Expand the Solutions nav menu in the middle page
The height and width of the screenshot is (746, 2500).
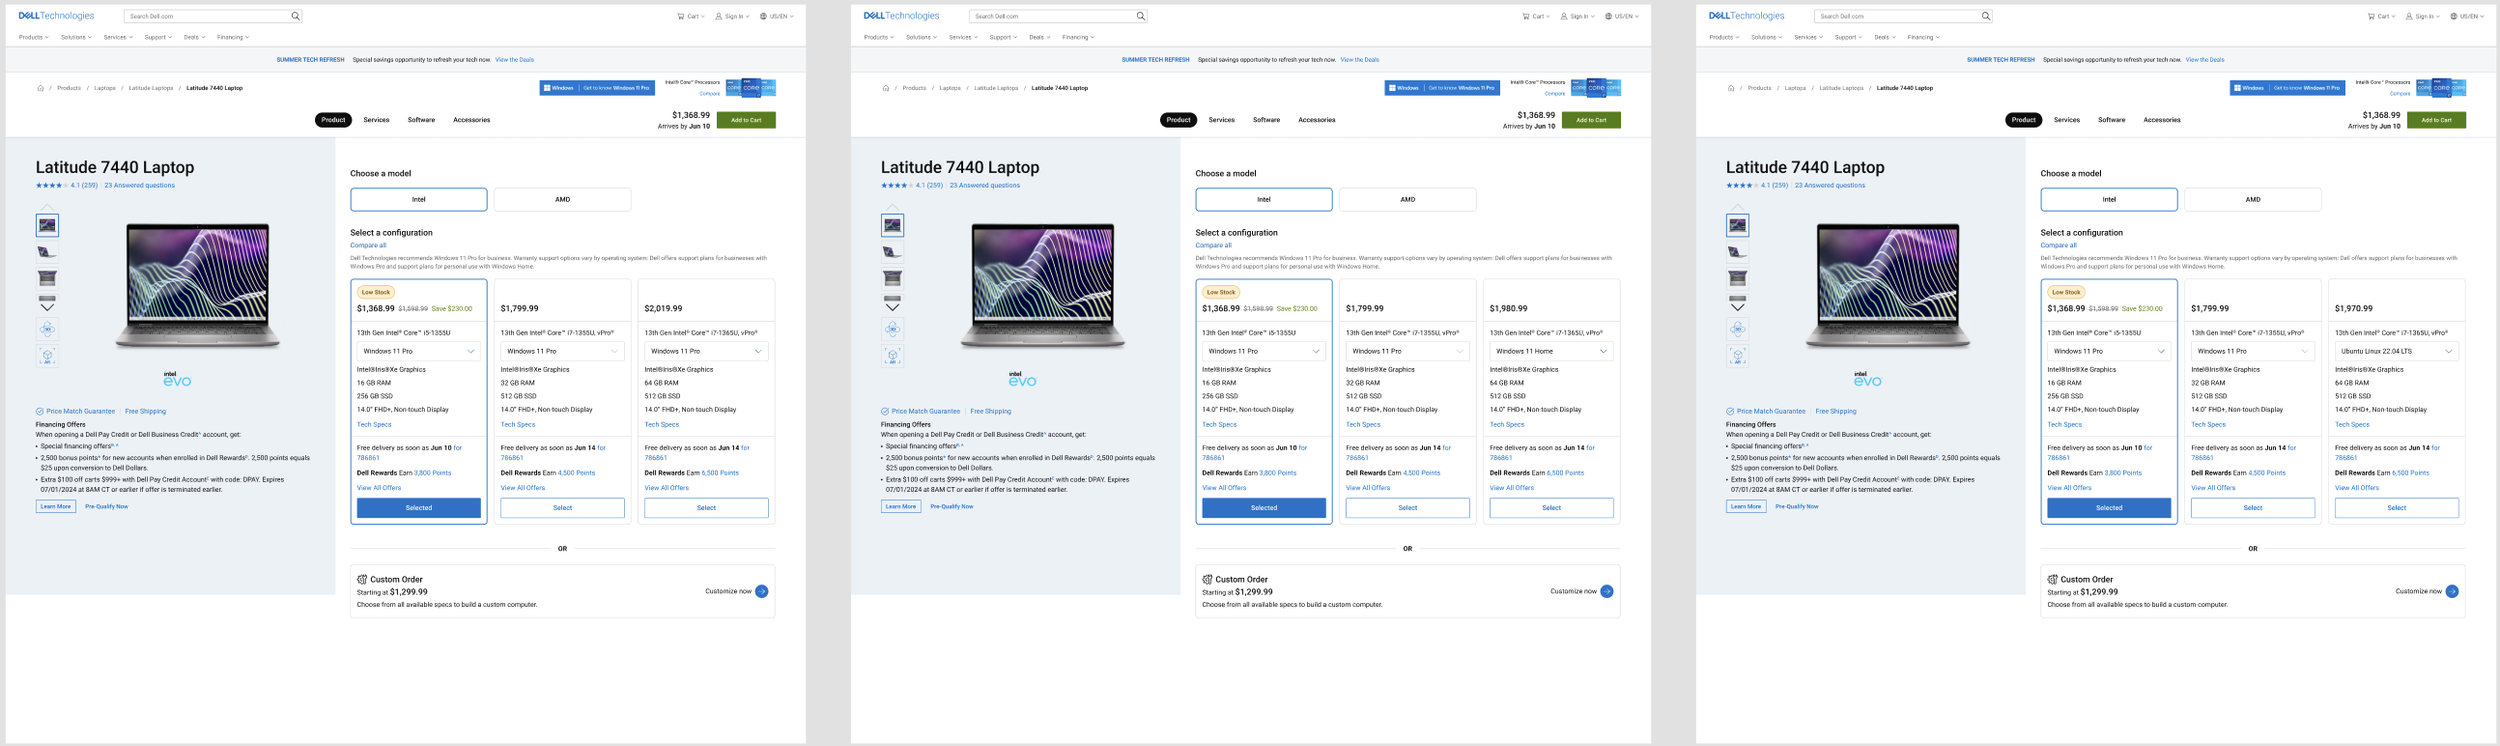[921, 37]
